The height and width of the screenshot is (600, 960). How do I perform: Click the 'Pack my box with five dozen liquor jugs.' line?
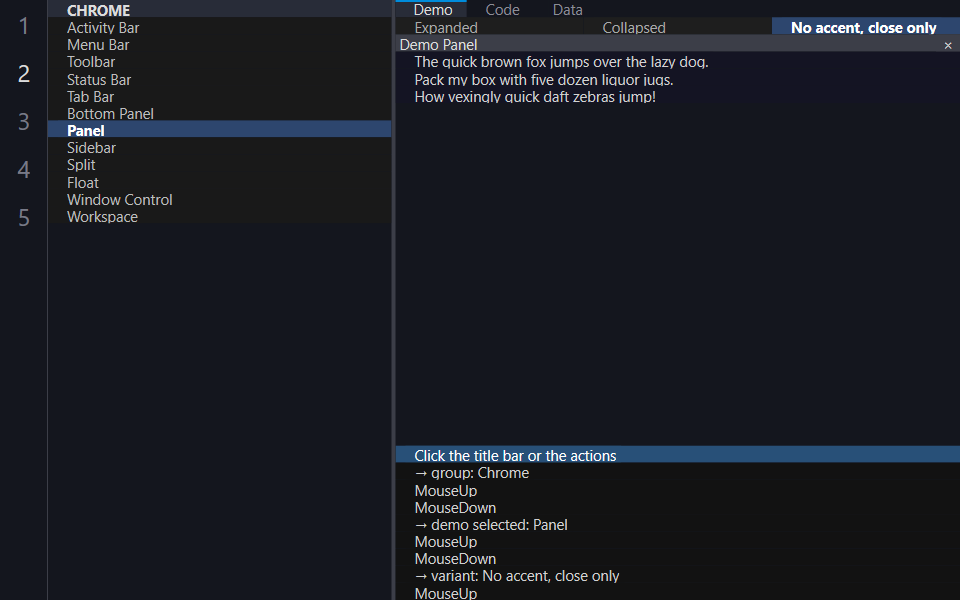(x=544, y=80)
